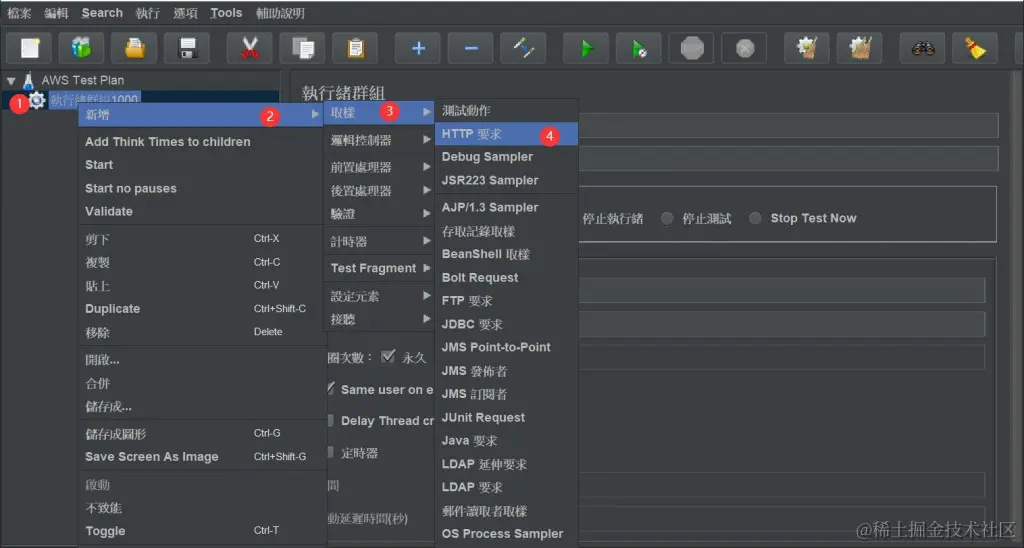
Task: Select the 停止測試 radio button
Action: pyautogui.click(x=667, y=218)
